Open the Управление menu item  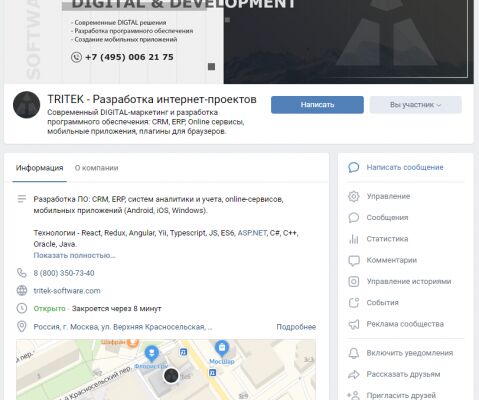tap(388, 196)
